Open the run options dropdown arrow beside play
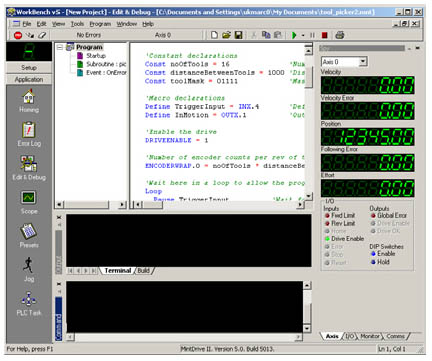The image size is (432, 361). [303, 35]
